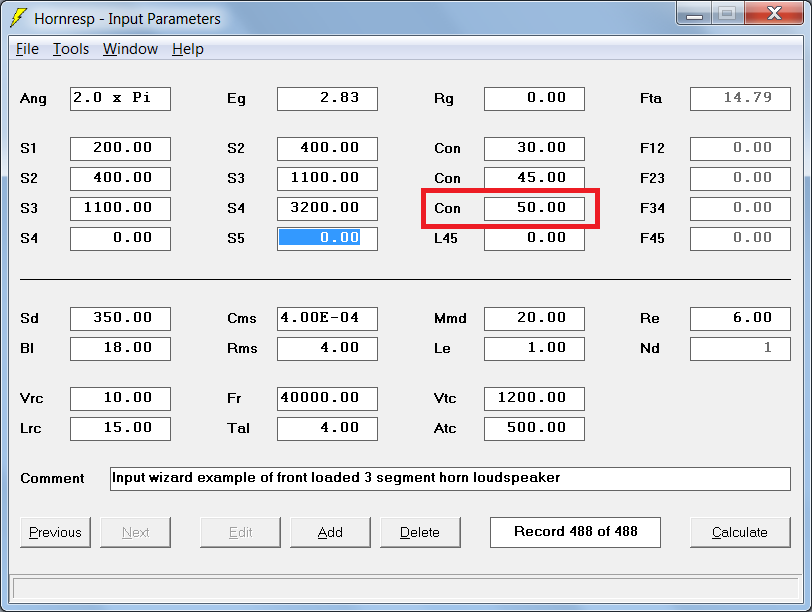Select the Ang field showing 2.0 x Pi

120,99
